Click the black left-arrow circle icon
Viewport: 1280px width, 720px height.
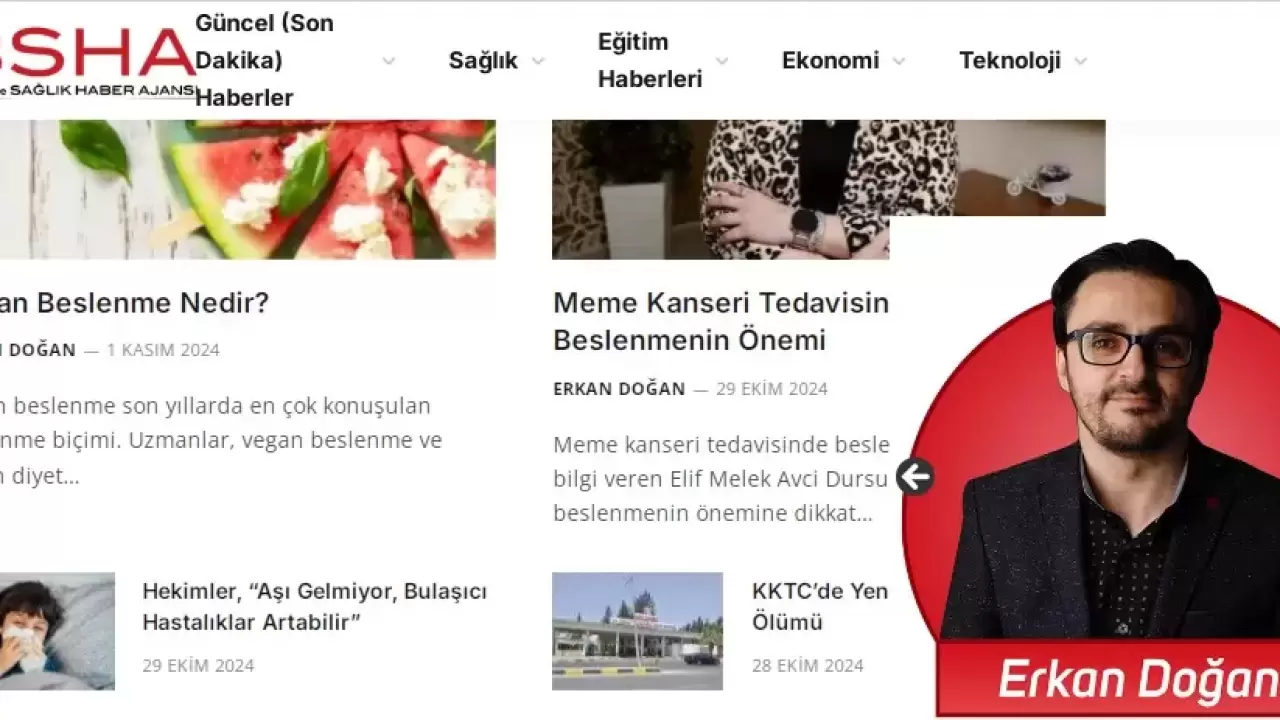click(x=914, y=477)
